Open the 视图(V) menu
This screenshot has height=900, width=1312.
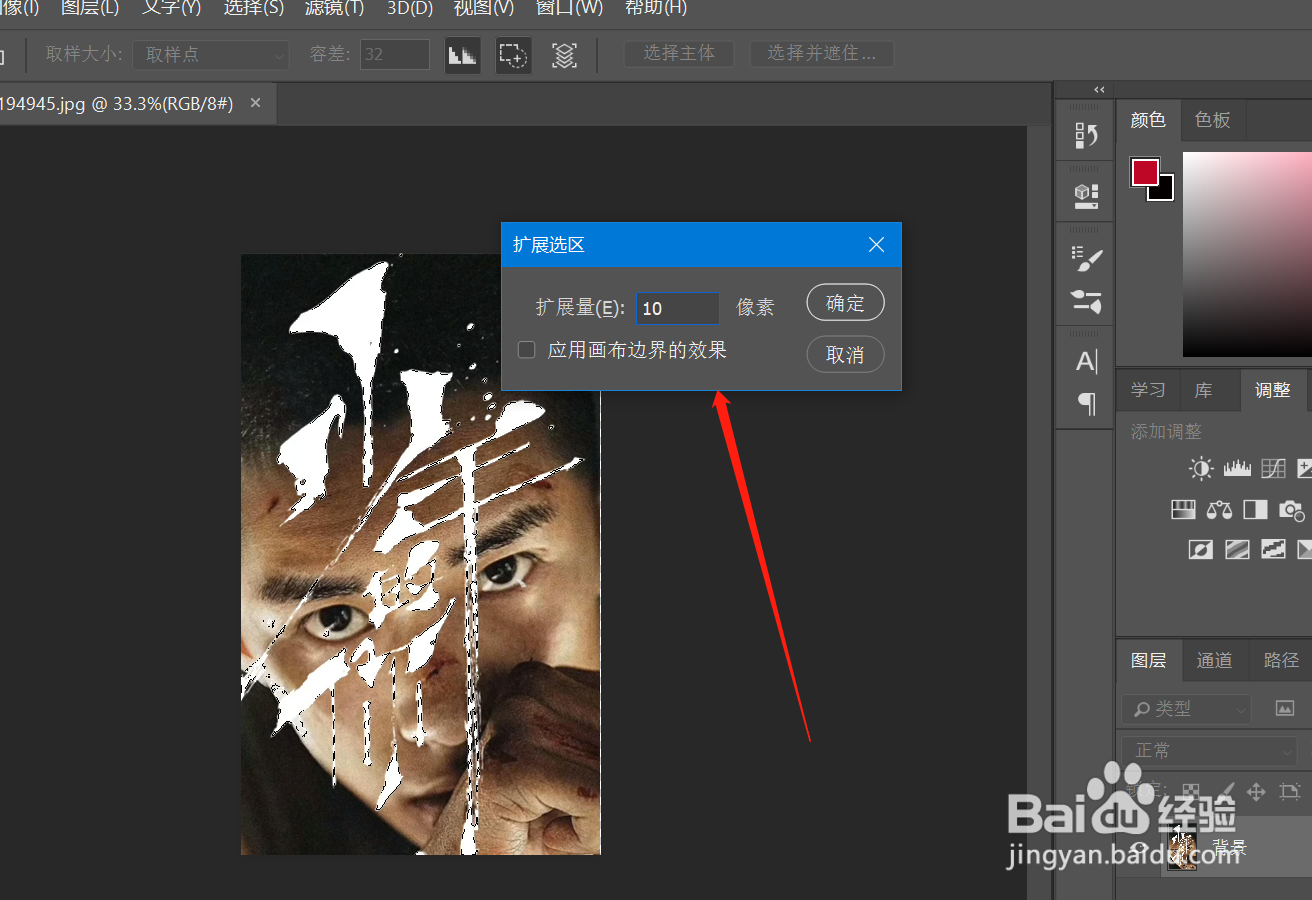point(484,8)
